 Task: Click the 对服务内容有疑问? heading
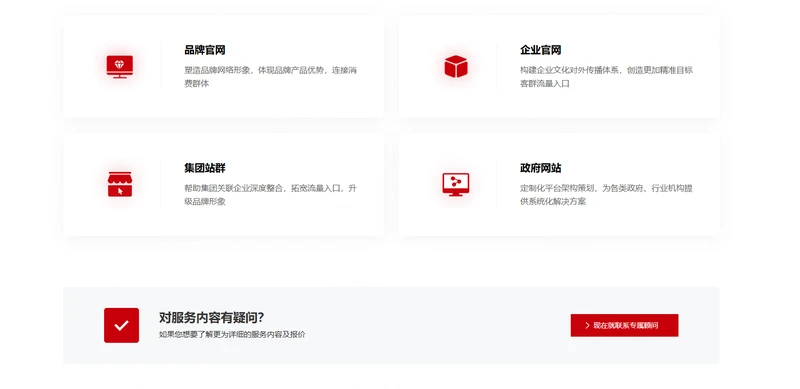[x=212, y=318]
